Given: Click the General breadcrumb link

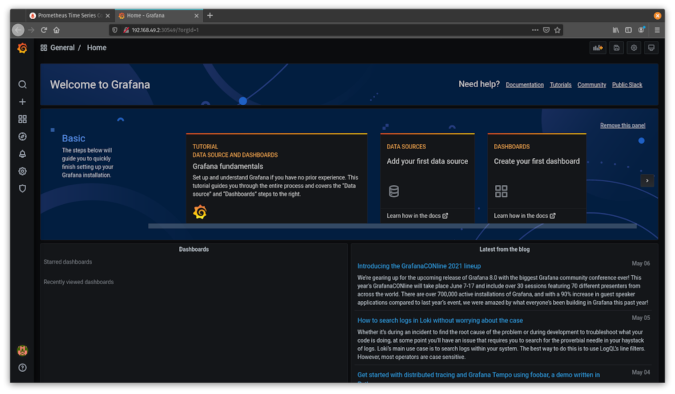Looking at the screenshot, I should tap(62, 48).
